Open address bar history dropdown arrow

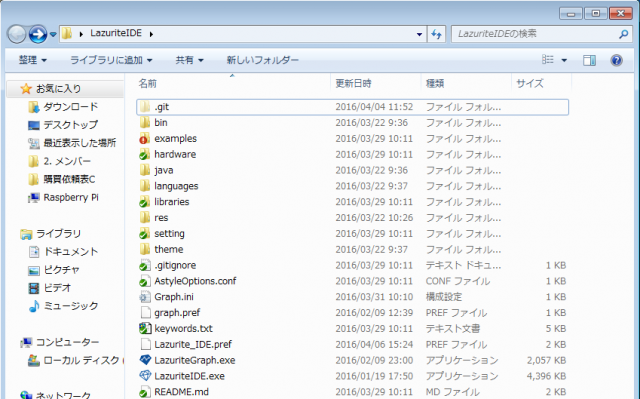pyautogui.click(x=419, y=34)
